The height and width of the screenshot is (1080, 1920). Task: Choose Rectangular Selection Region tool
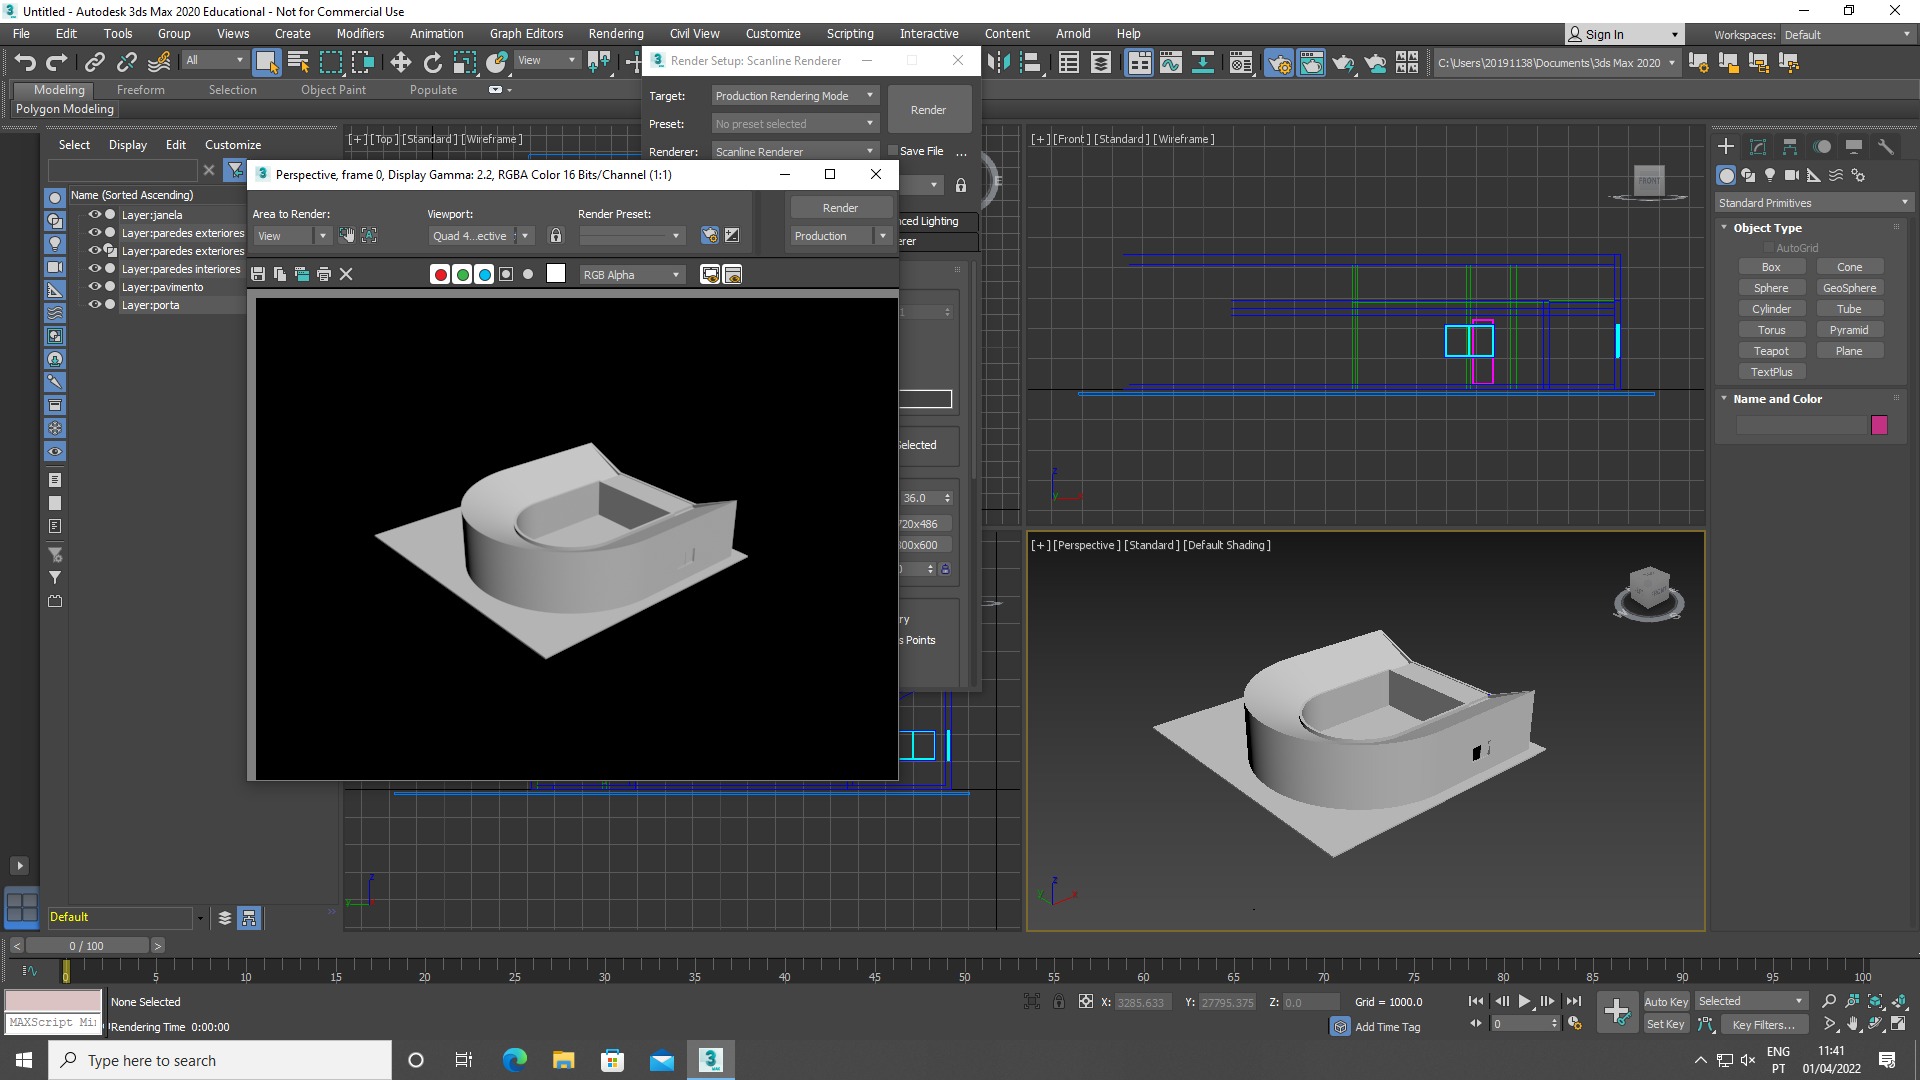click(x=330, y=63)
